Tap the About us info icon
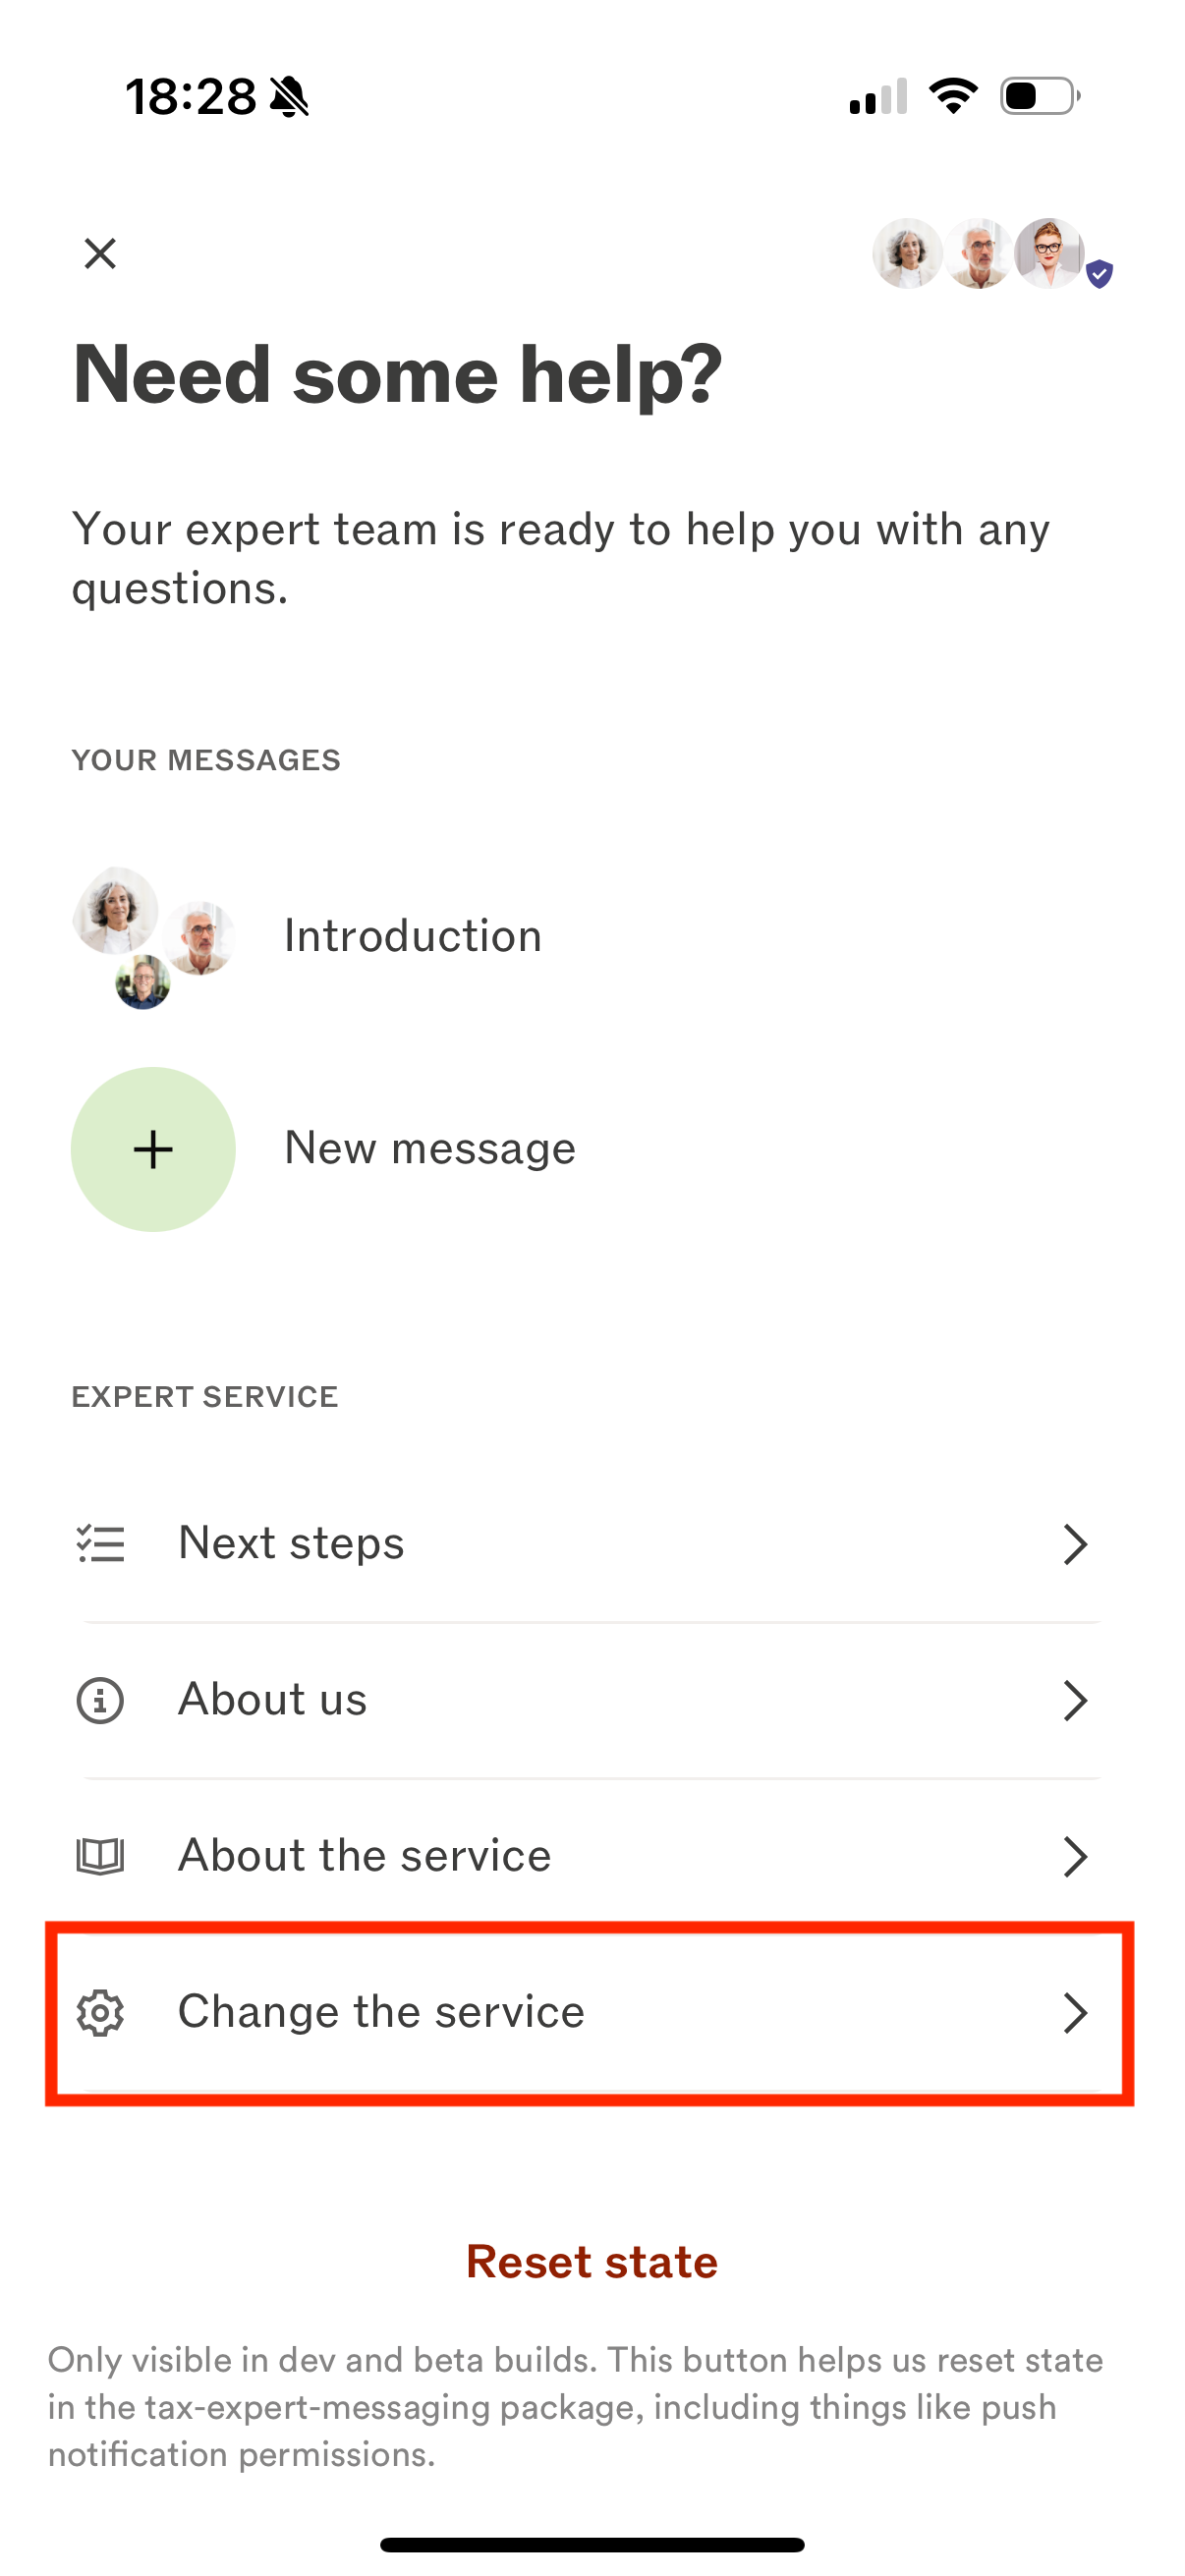Viewport: 1185px width, 2576px height. point(100,1700)
